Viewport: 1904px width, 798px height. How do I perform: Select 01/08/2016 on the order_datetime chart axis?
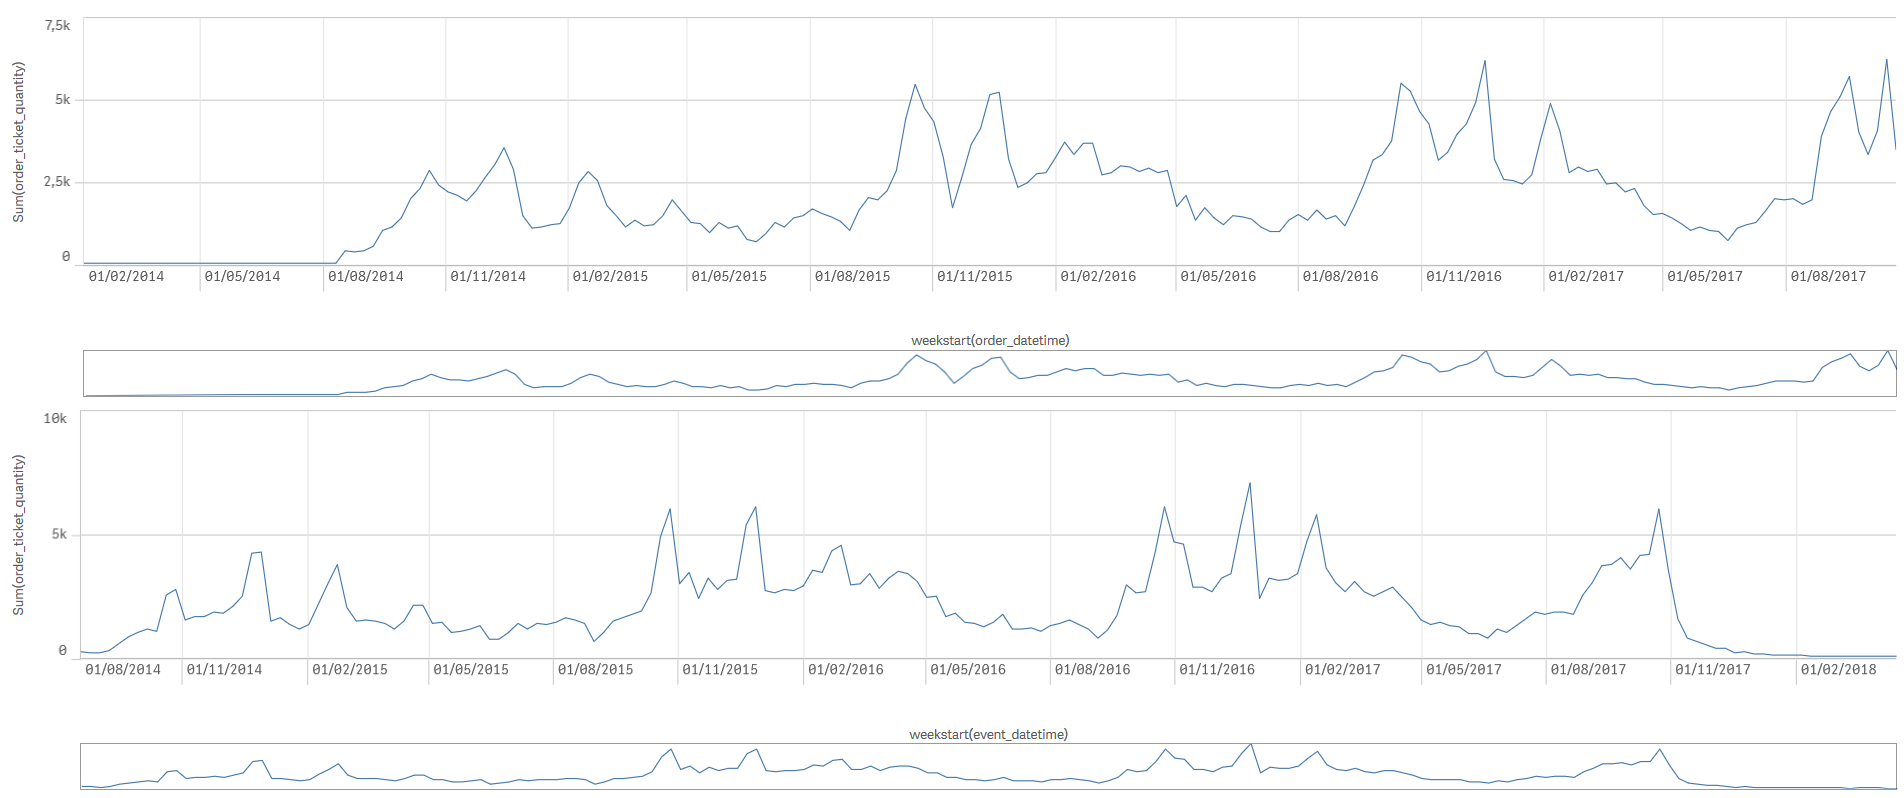click(1340, 276)
